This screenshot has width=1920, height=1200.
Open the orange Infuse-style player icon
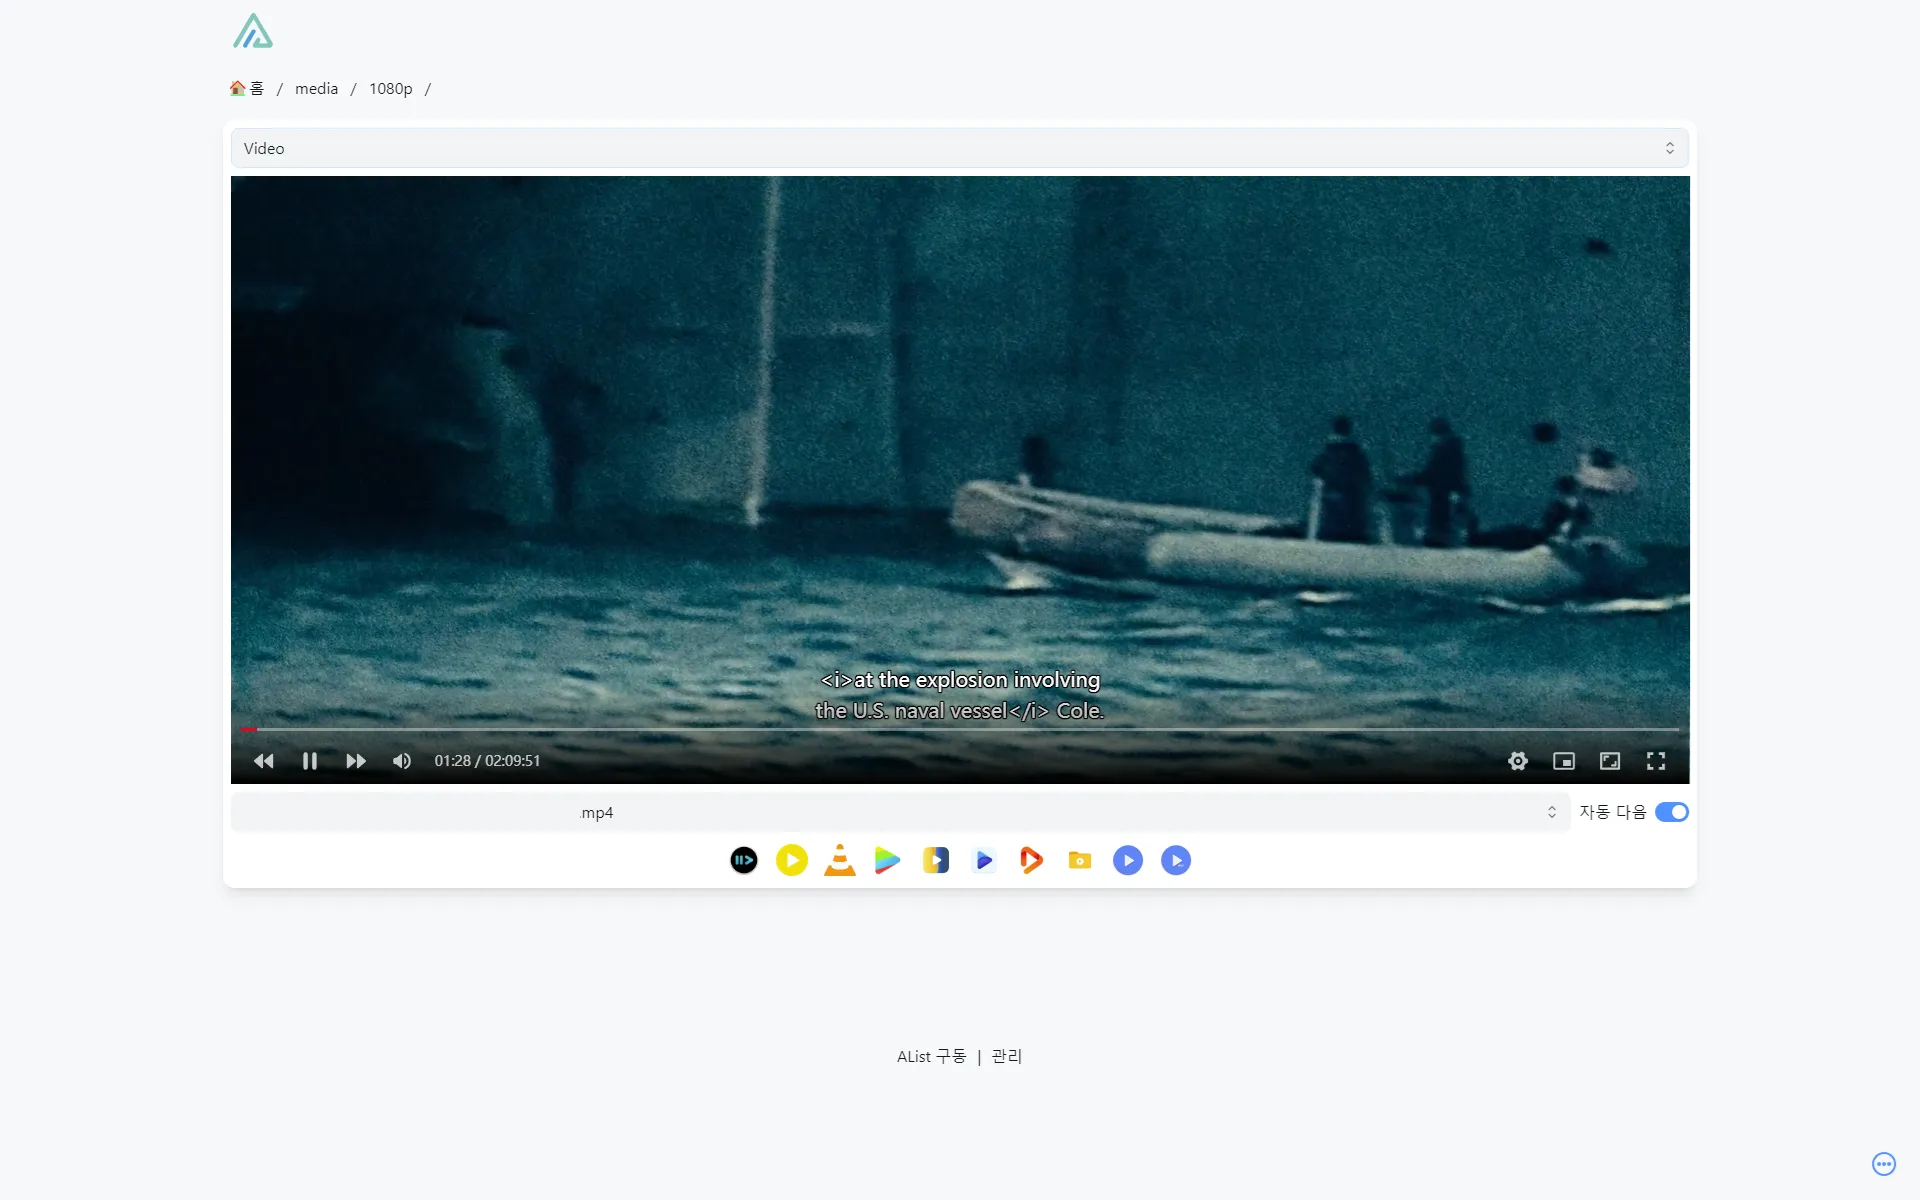click(x=1031, y=860)
